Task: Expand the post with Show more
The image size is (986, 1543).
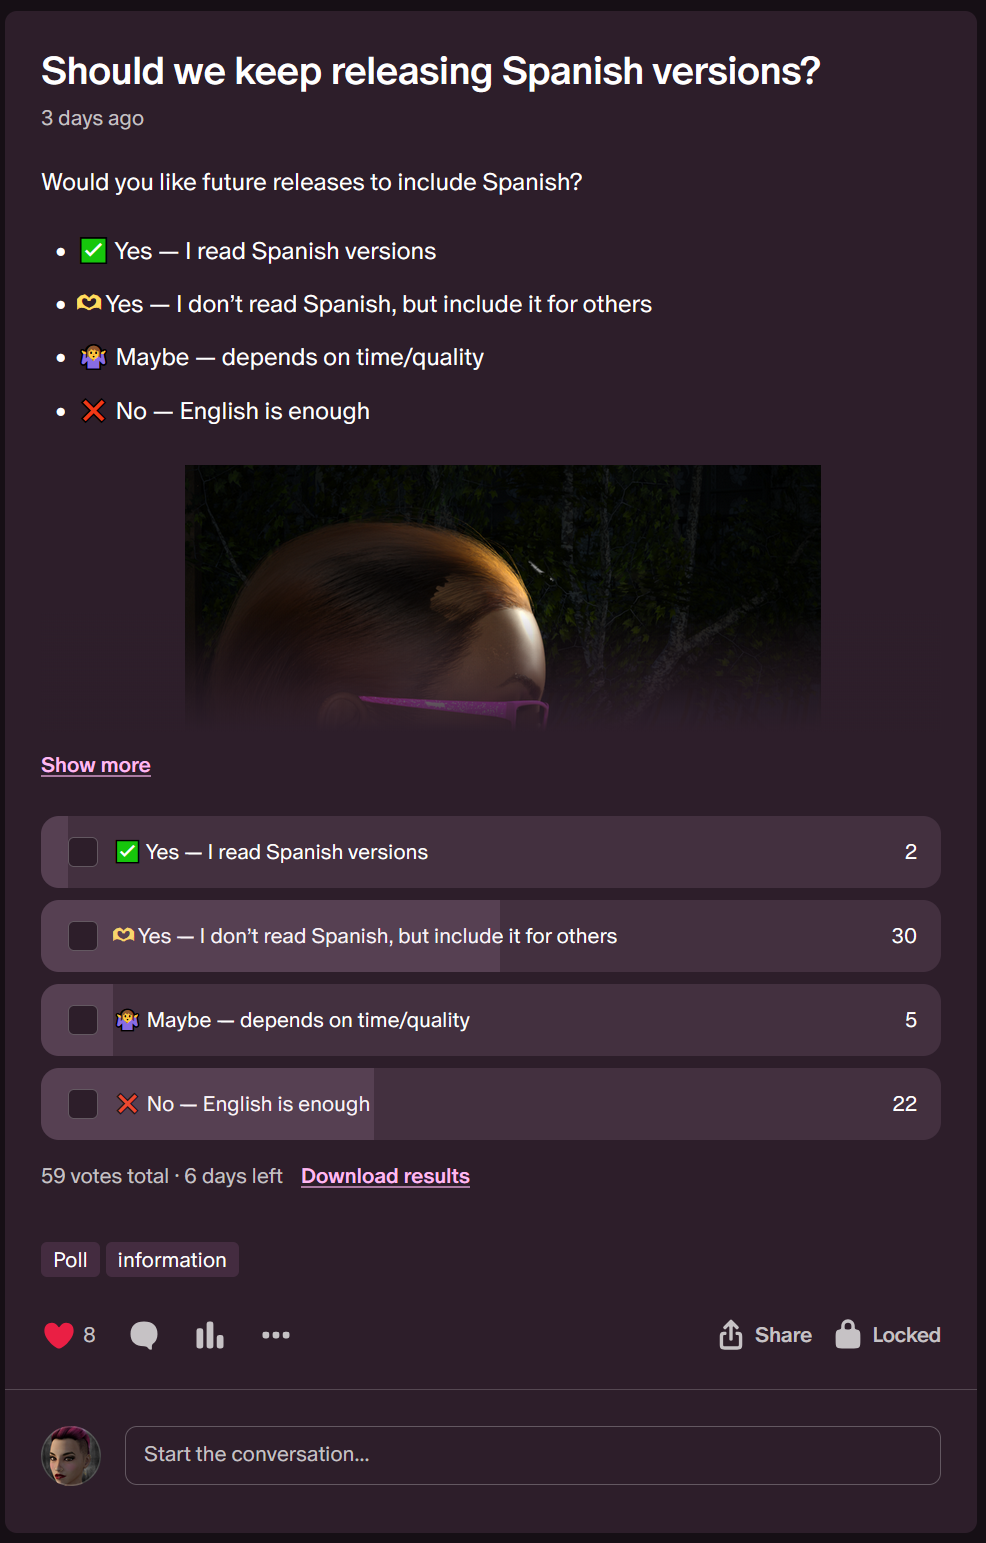Action: point(96,765)
